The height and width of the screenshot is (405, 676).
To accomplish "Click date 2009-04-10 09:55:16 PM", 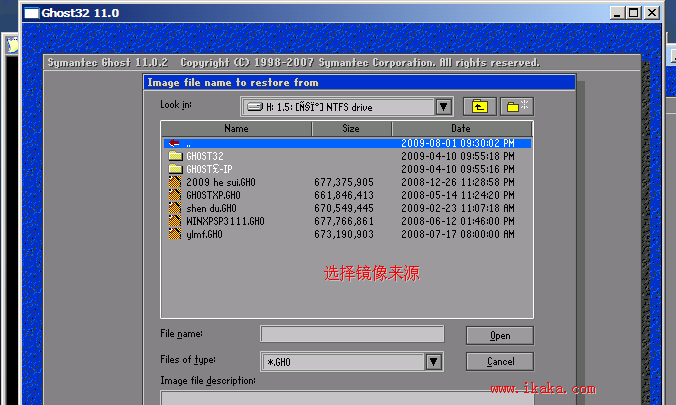I will point(458,169).
